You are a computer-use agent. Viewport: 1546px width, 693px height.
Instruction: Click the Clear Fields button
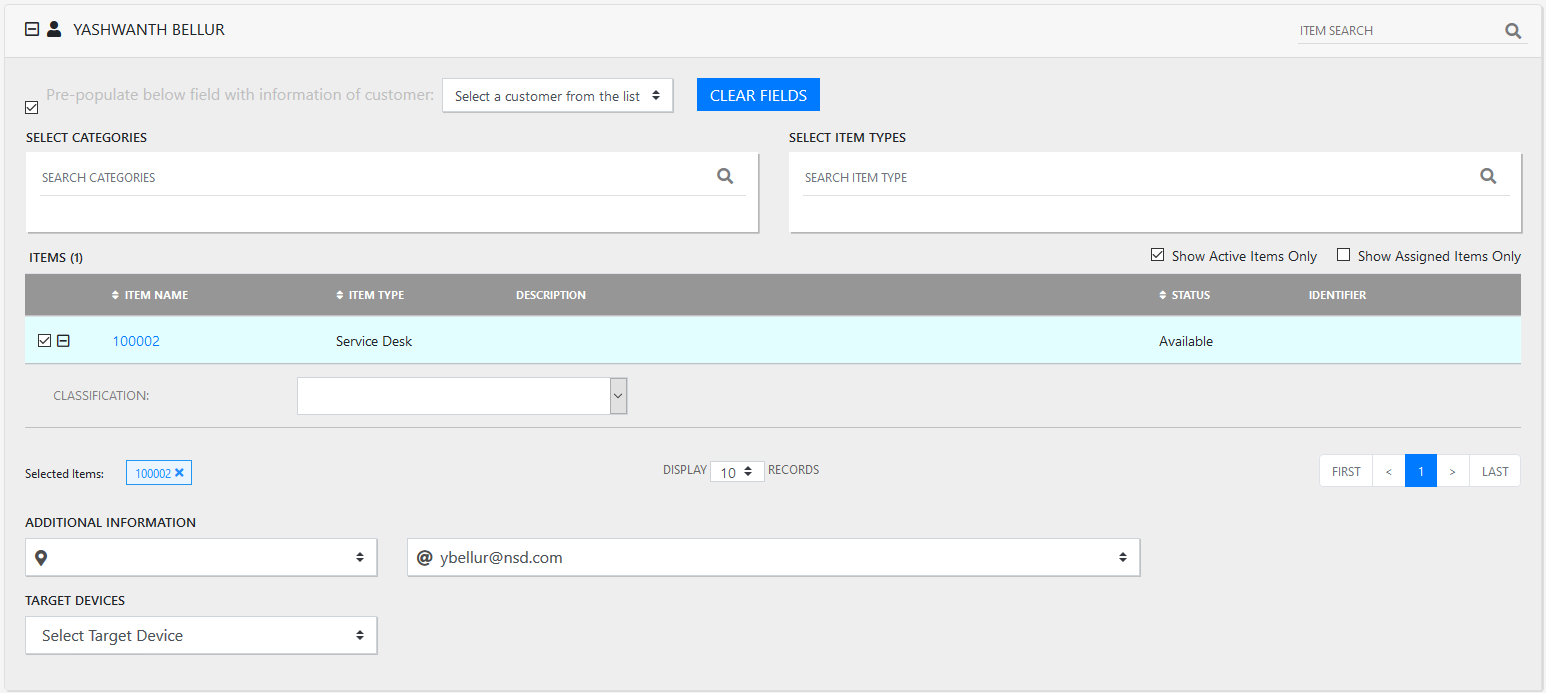pyautogui.click(x=758, y=94)
